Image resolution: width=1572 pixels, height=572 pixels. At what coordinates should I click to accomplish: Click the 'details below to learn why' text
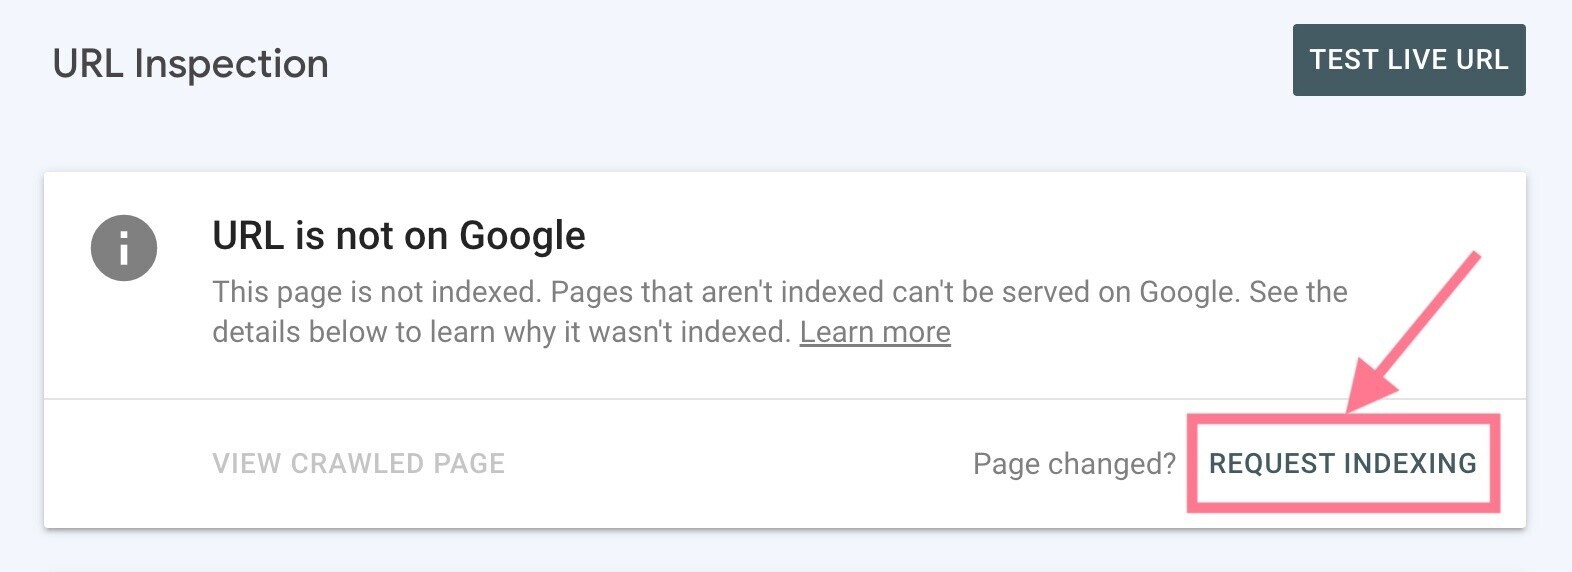(x=400, y=332)
